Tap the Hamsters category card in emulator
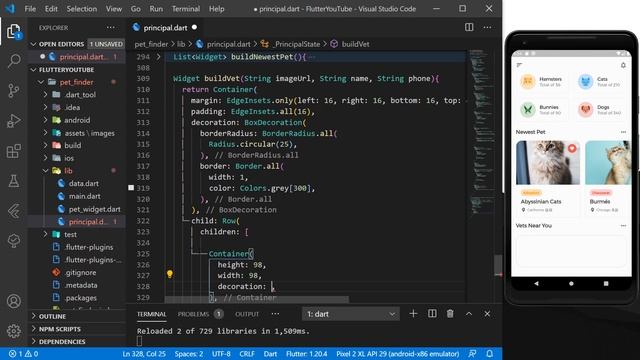This screenshot has width=640, height=360. click(542, 82)
